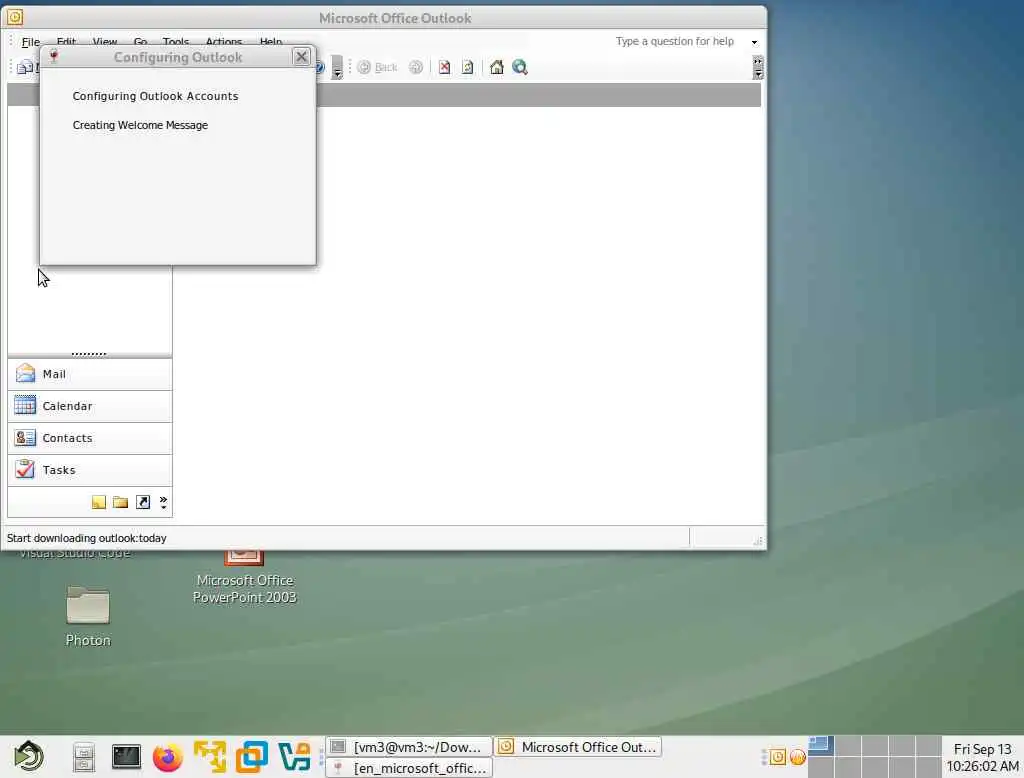Click the Home toolbar icon
This screenshot has height=778, width=1024.
496,67
